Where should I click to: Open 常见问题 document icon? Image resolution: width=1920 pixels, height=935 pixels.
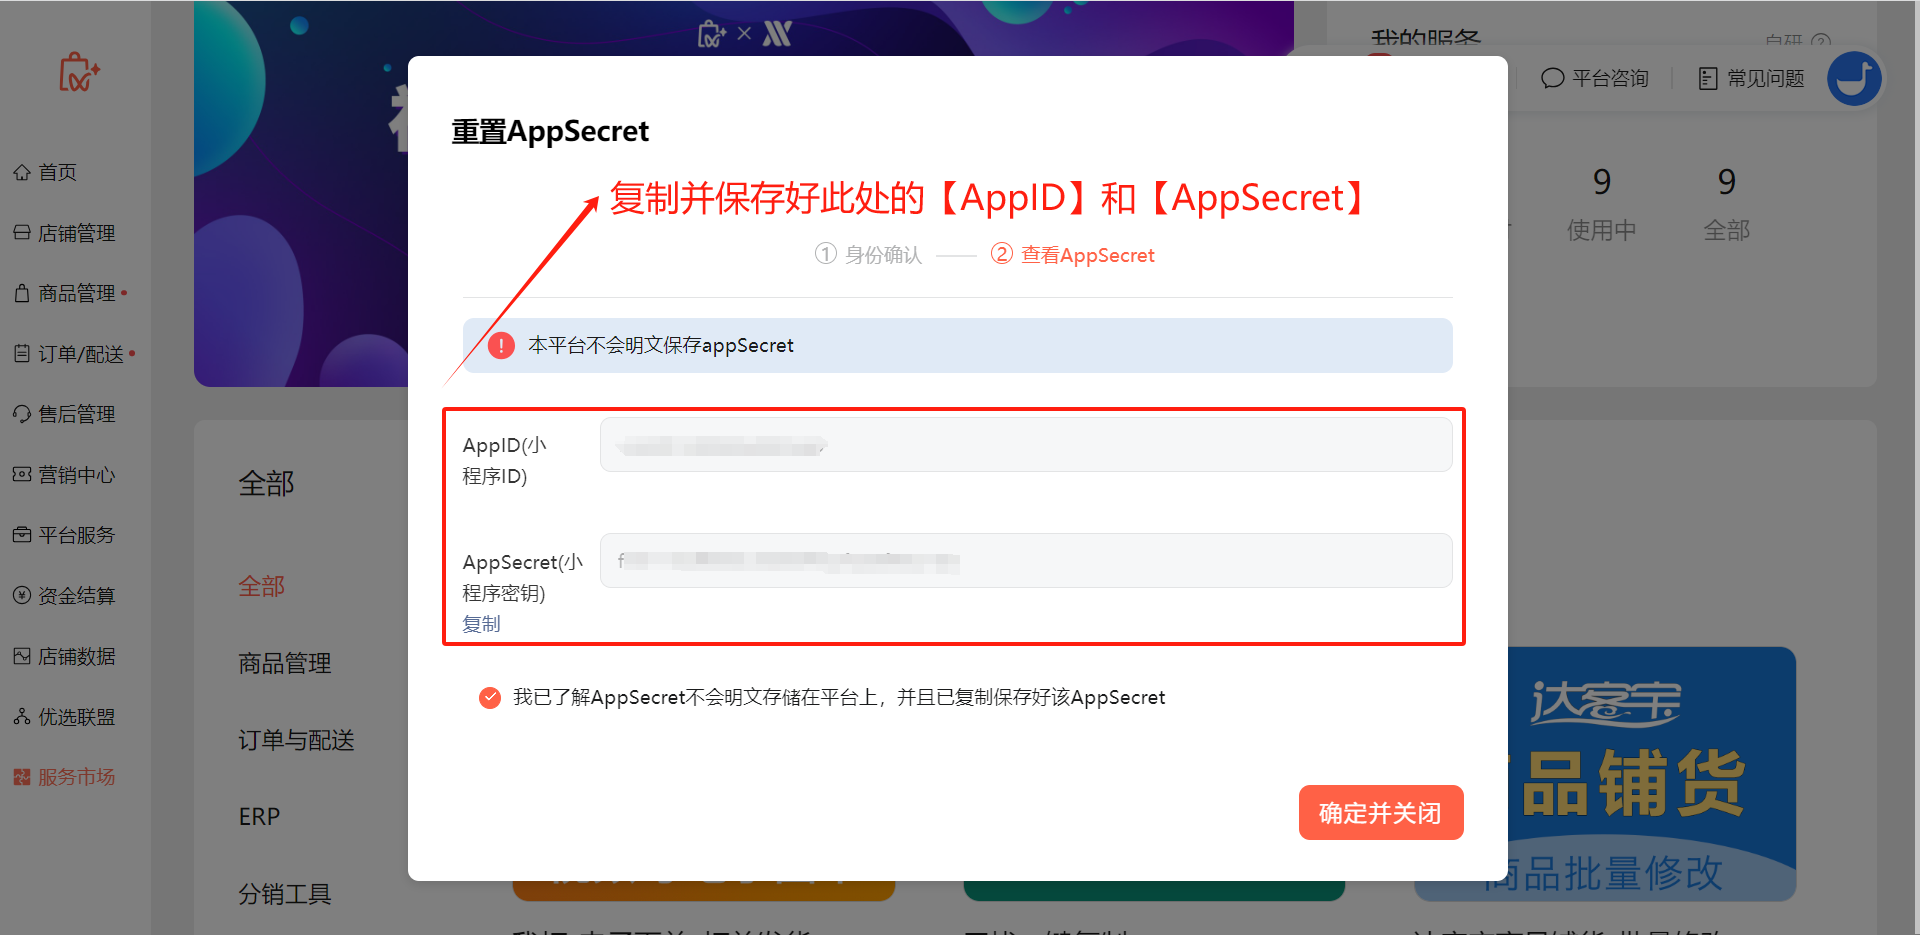tap(1708, 78)
